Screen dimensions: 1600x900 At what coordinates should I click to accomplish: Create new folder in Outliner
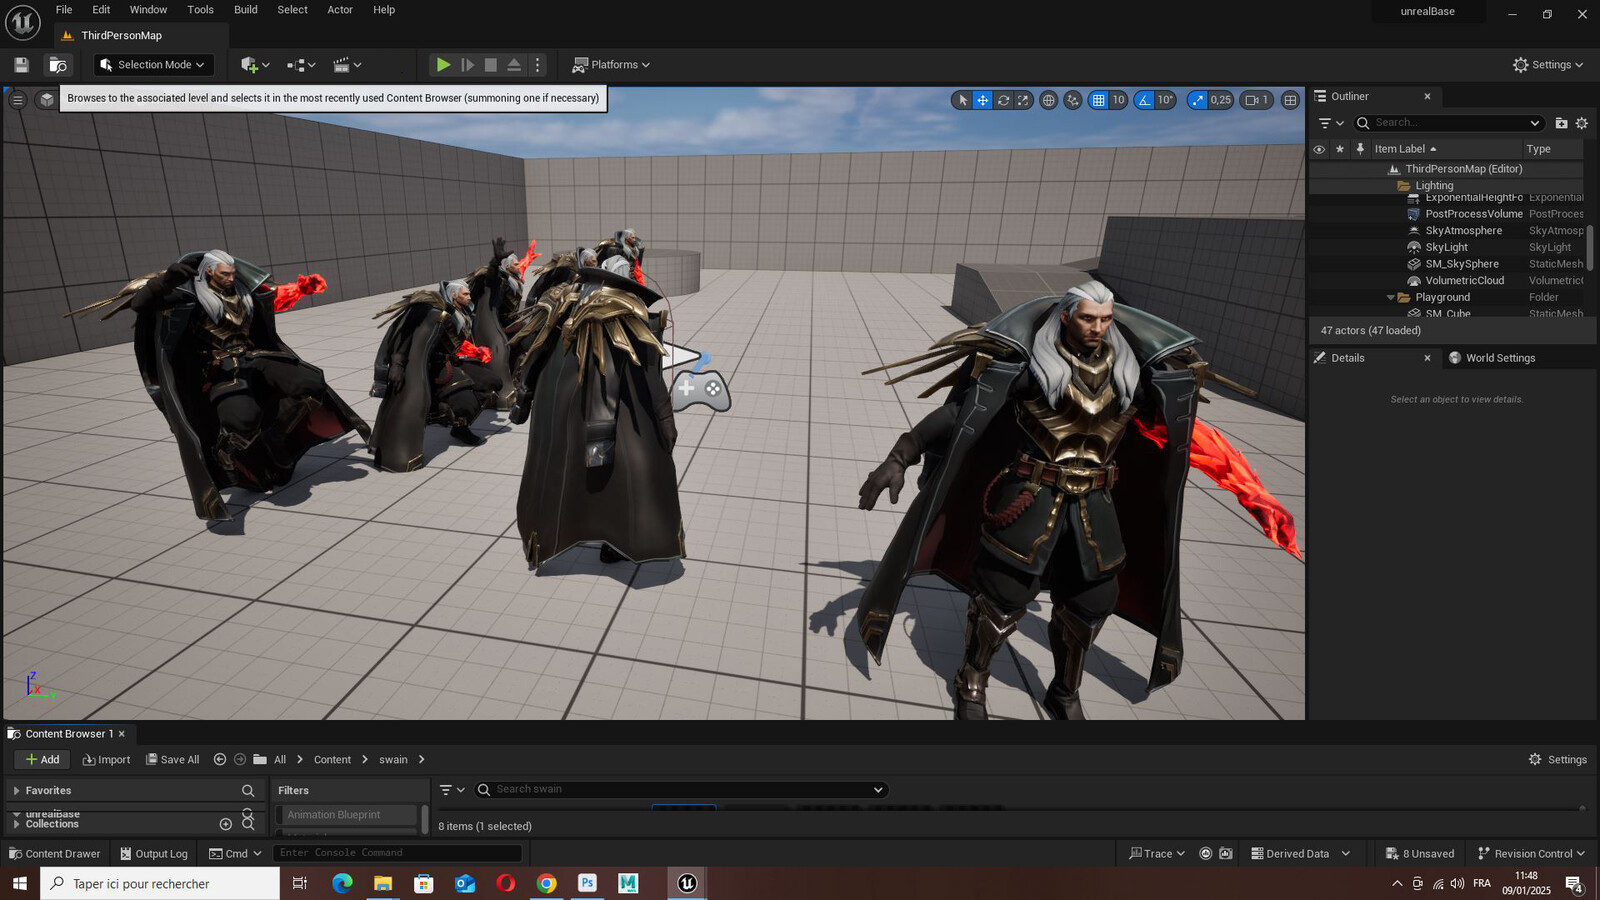[1561, 123]
